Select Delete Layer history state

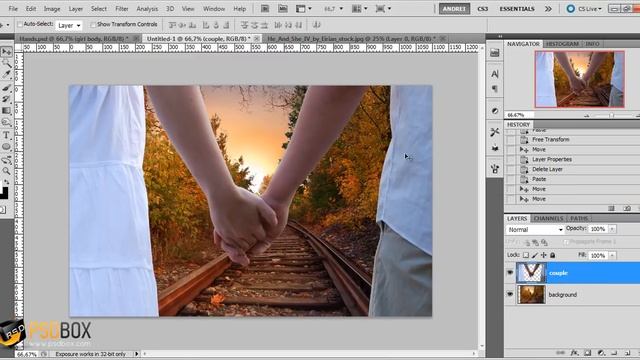point(547,169)
